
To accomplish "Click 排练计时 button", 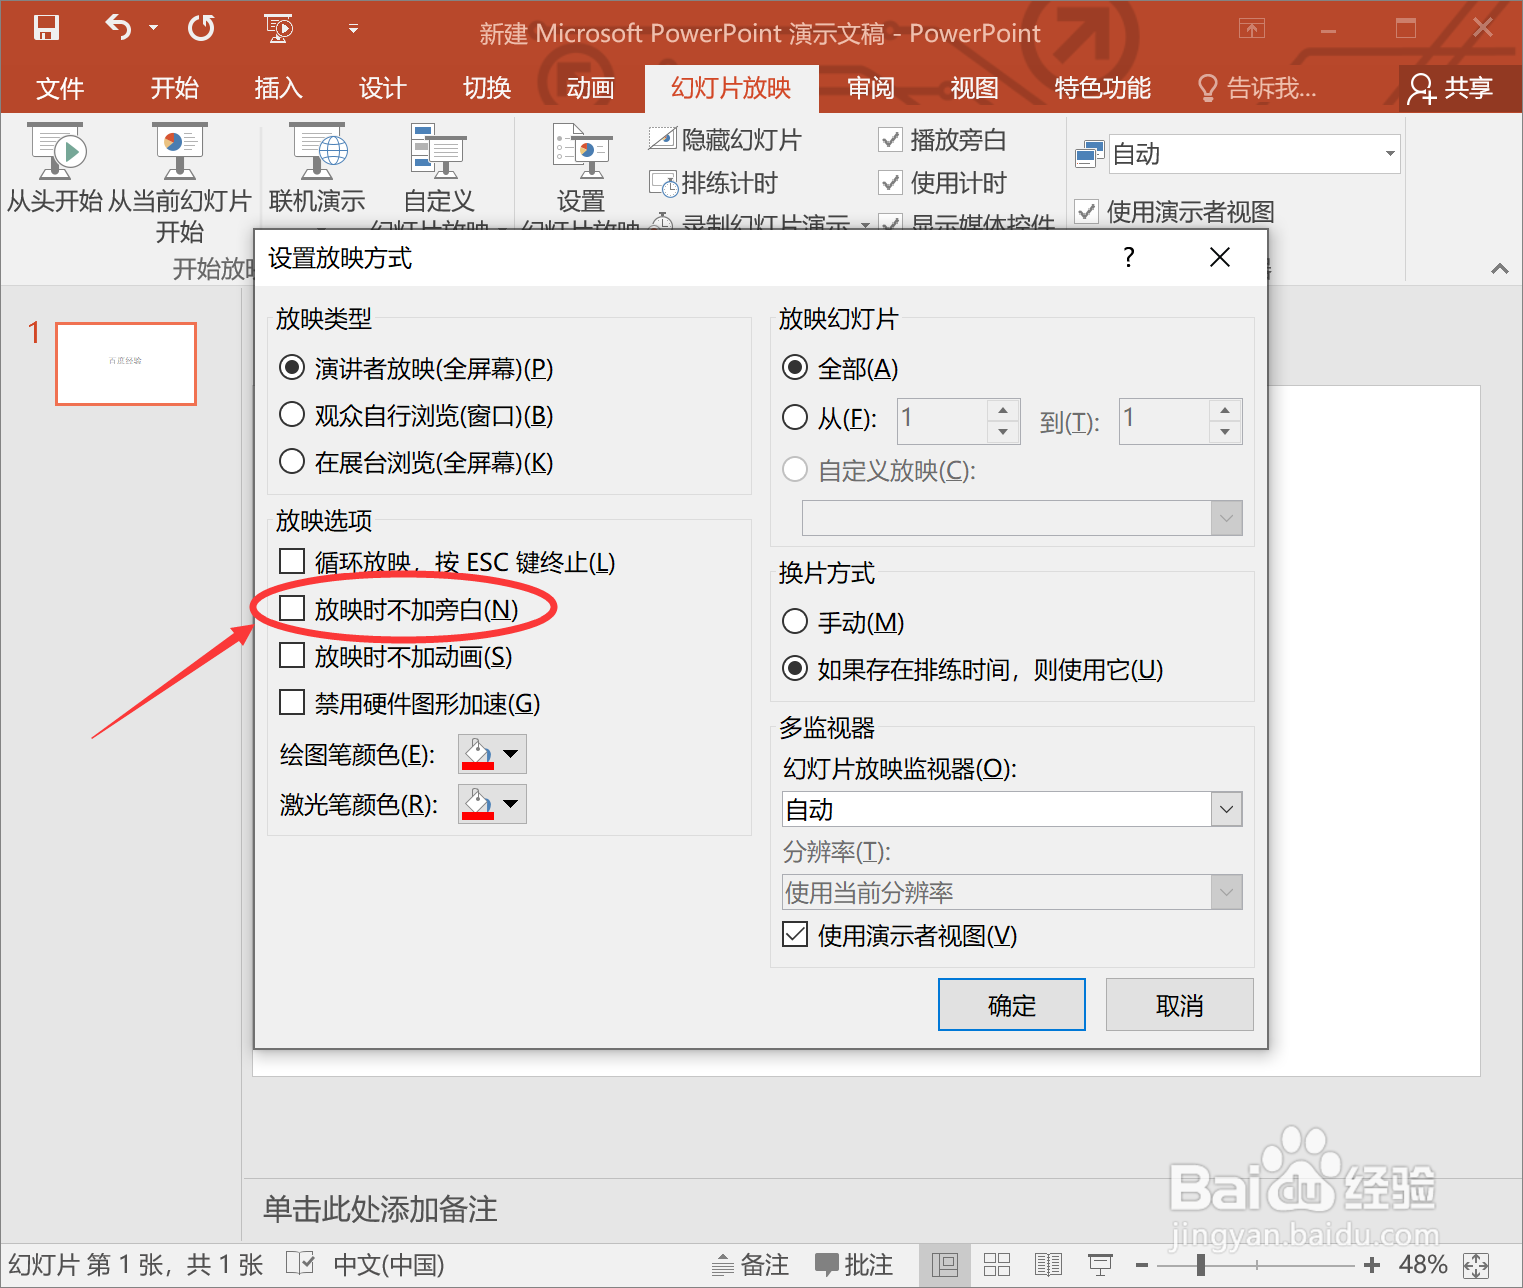I will pos(713,183).
